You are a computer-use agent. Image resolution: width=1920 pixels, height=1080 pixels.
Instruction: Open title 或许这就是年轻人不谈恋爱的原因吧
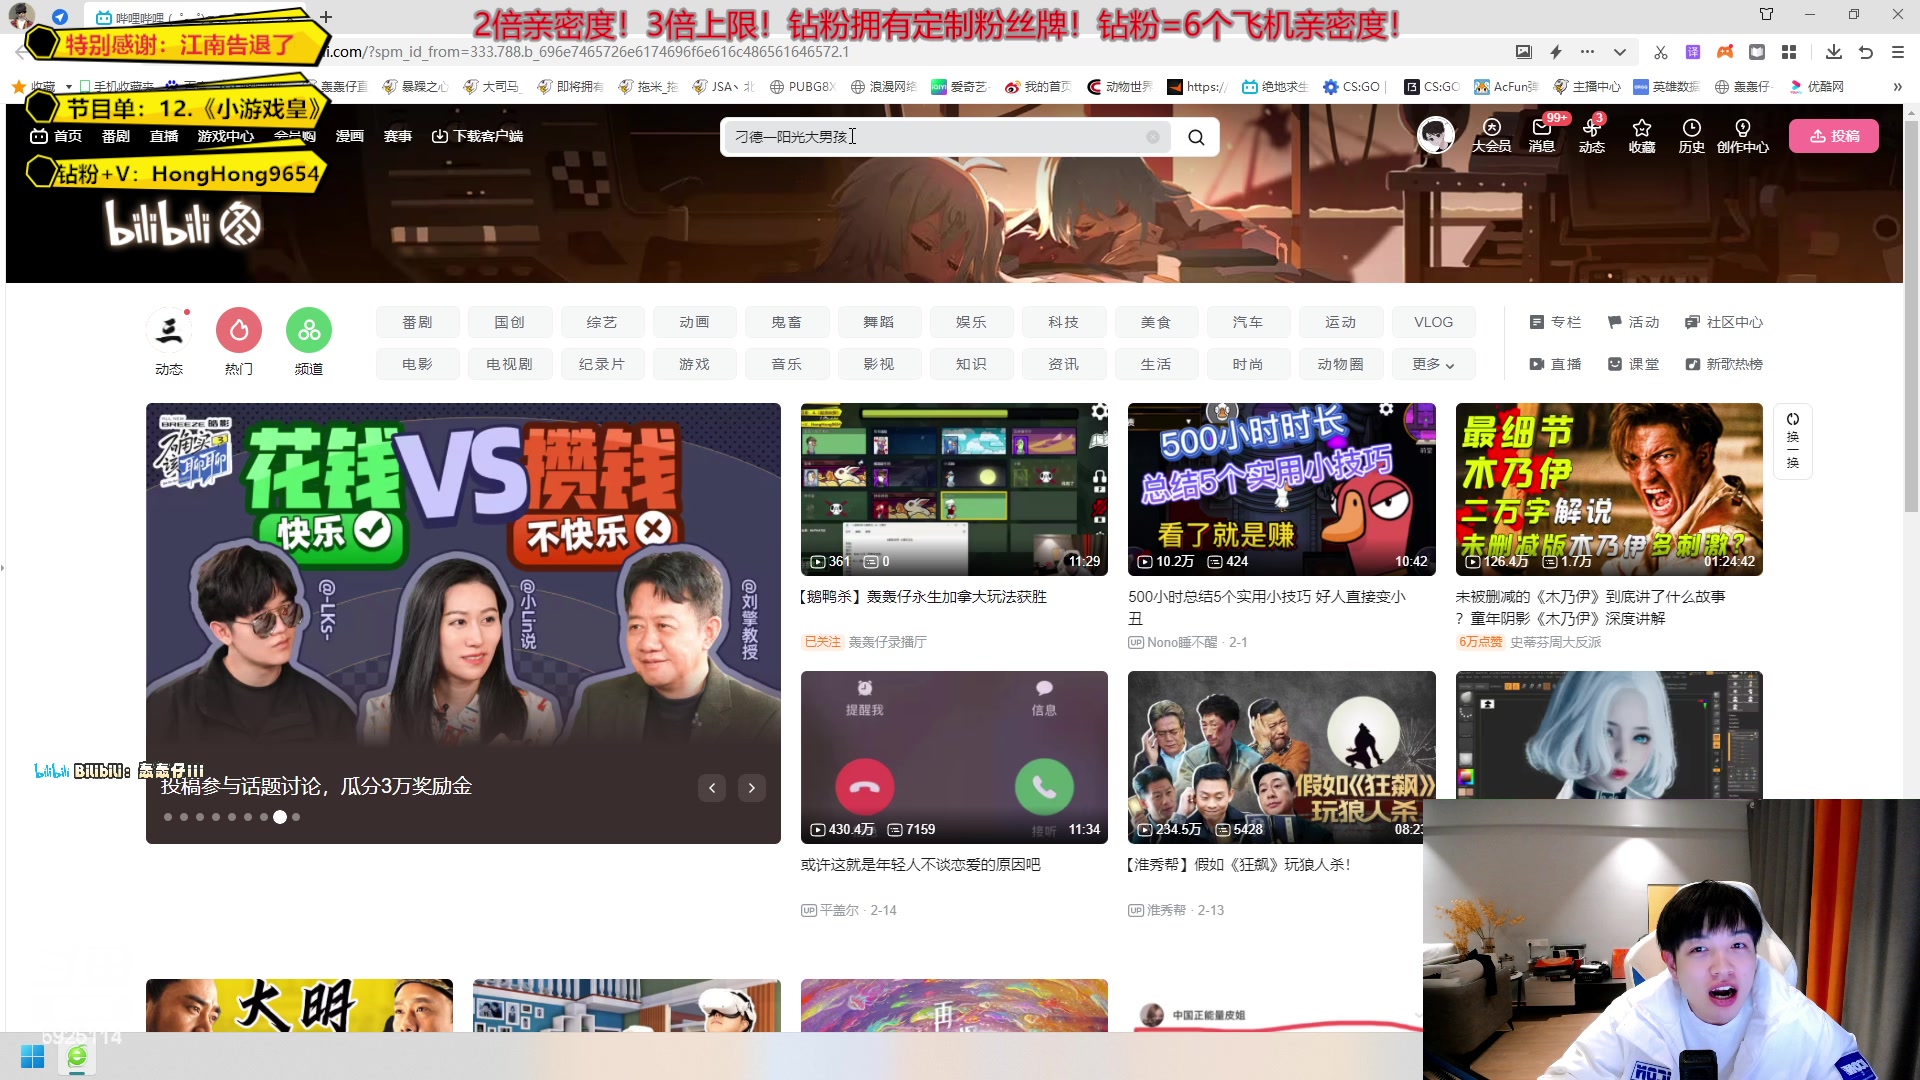pyautogui.click(x=921, y=865)
